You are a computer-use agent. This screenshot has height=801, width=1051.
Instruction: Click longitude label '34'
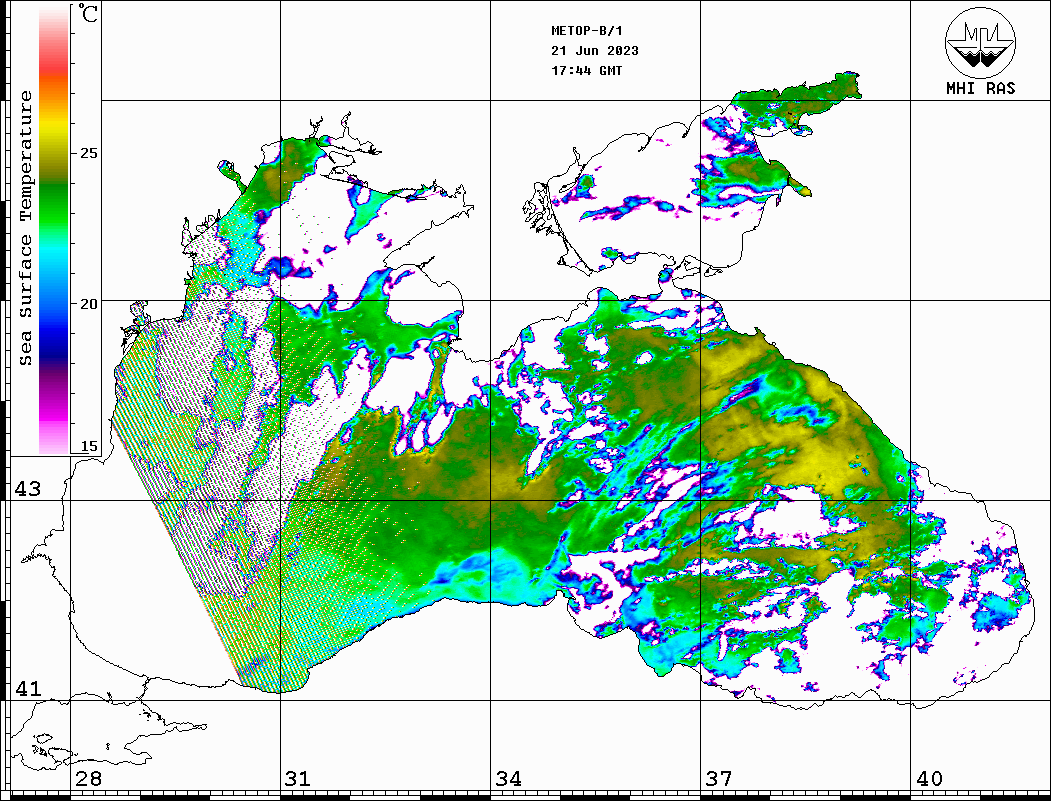pos(508,778)
